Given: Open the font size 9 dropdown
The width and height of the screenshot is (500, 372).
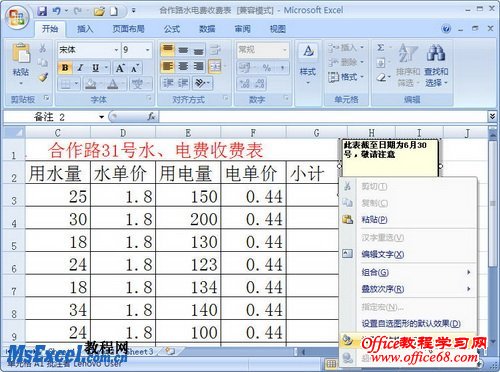Looking at the screenshot, I should (x=147, y=50).
